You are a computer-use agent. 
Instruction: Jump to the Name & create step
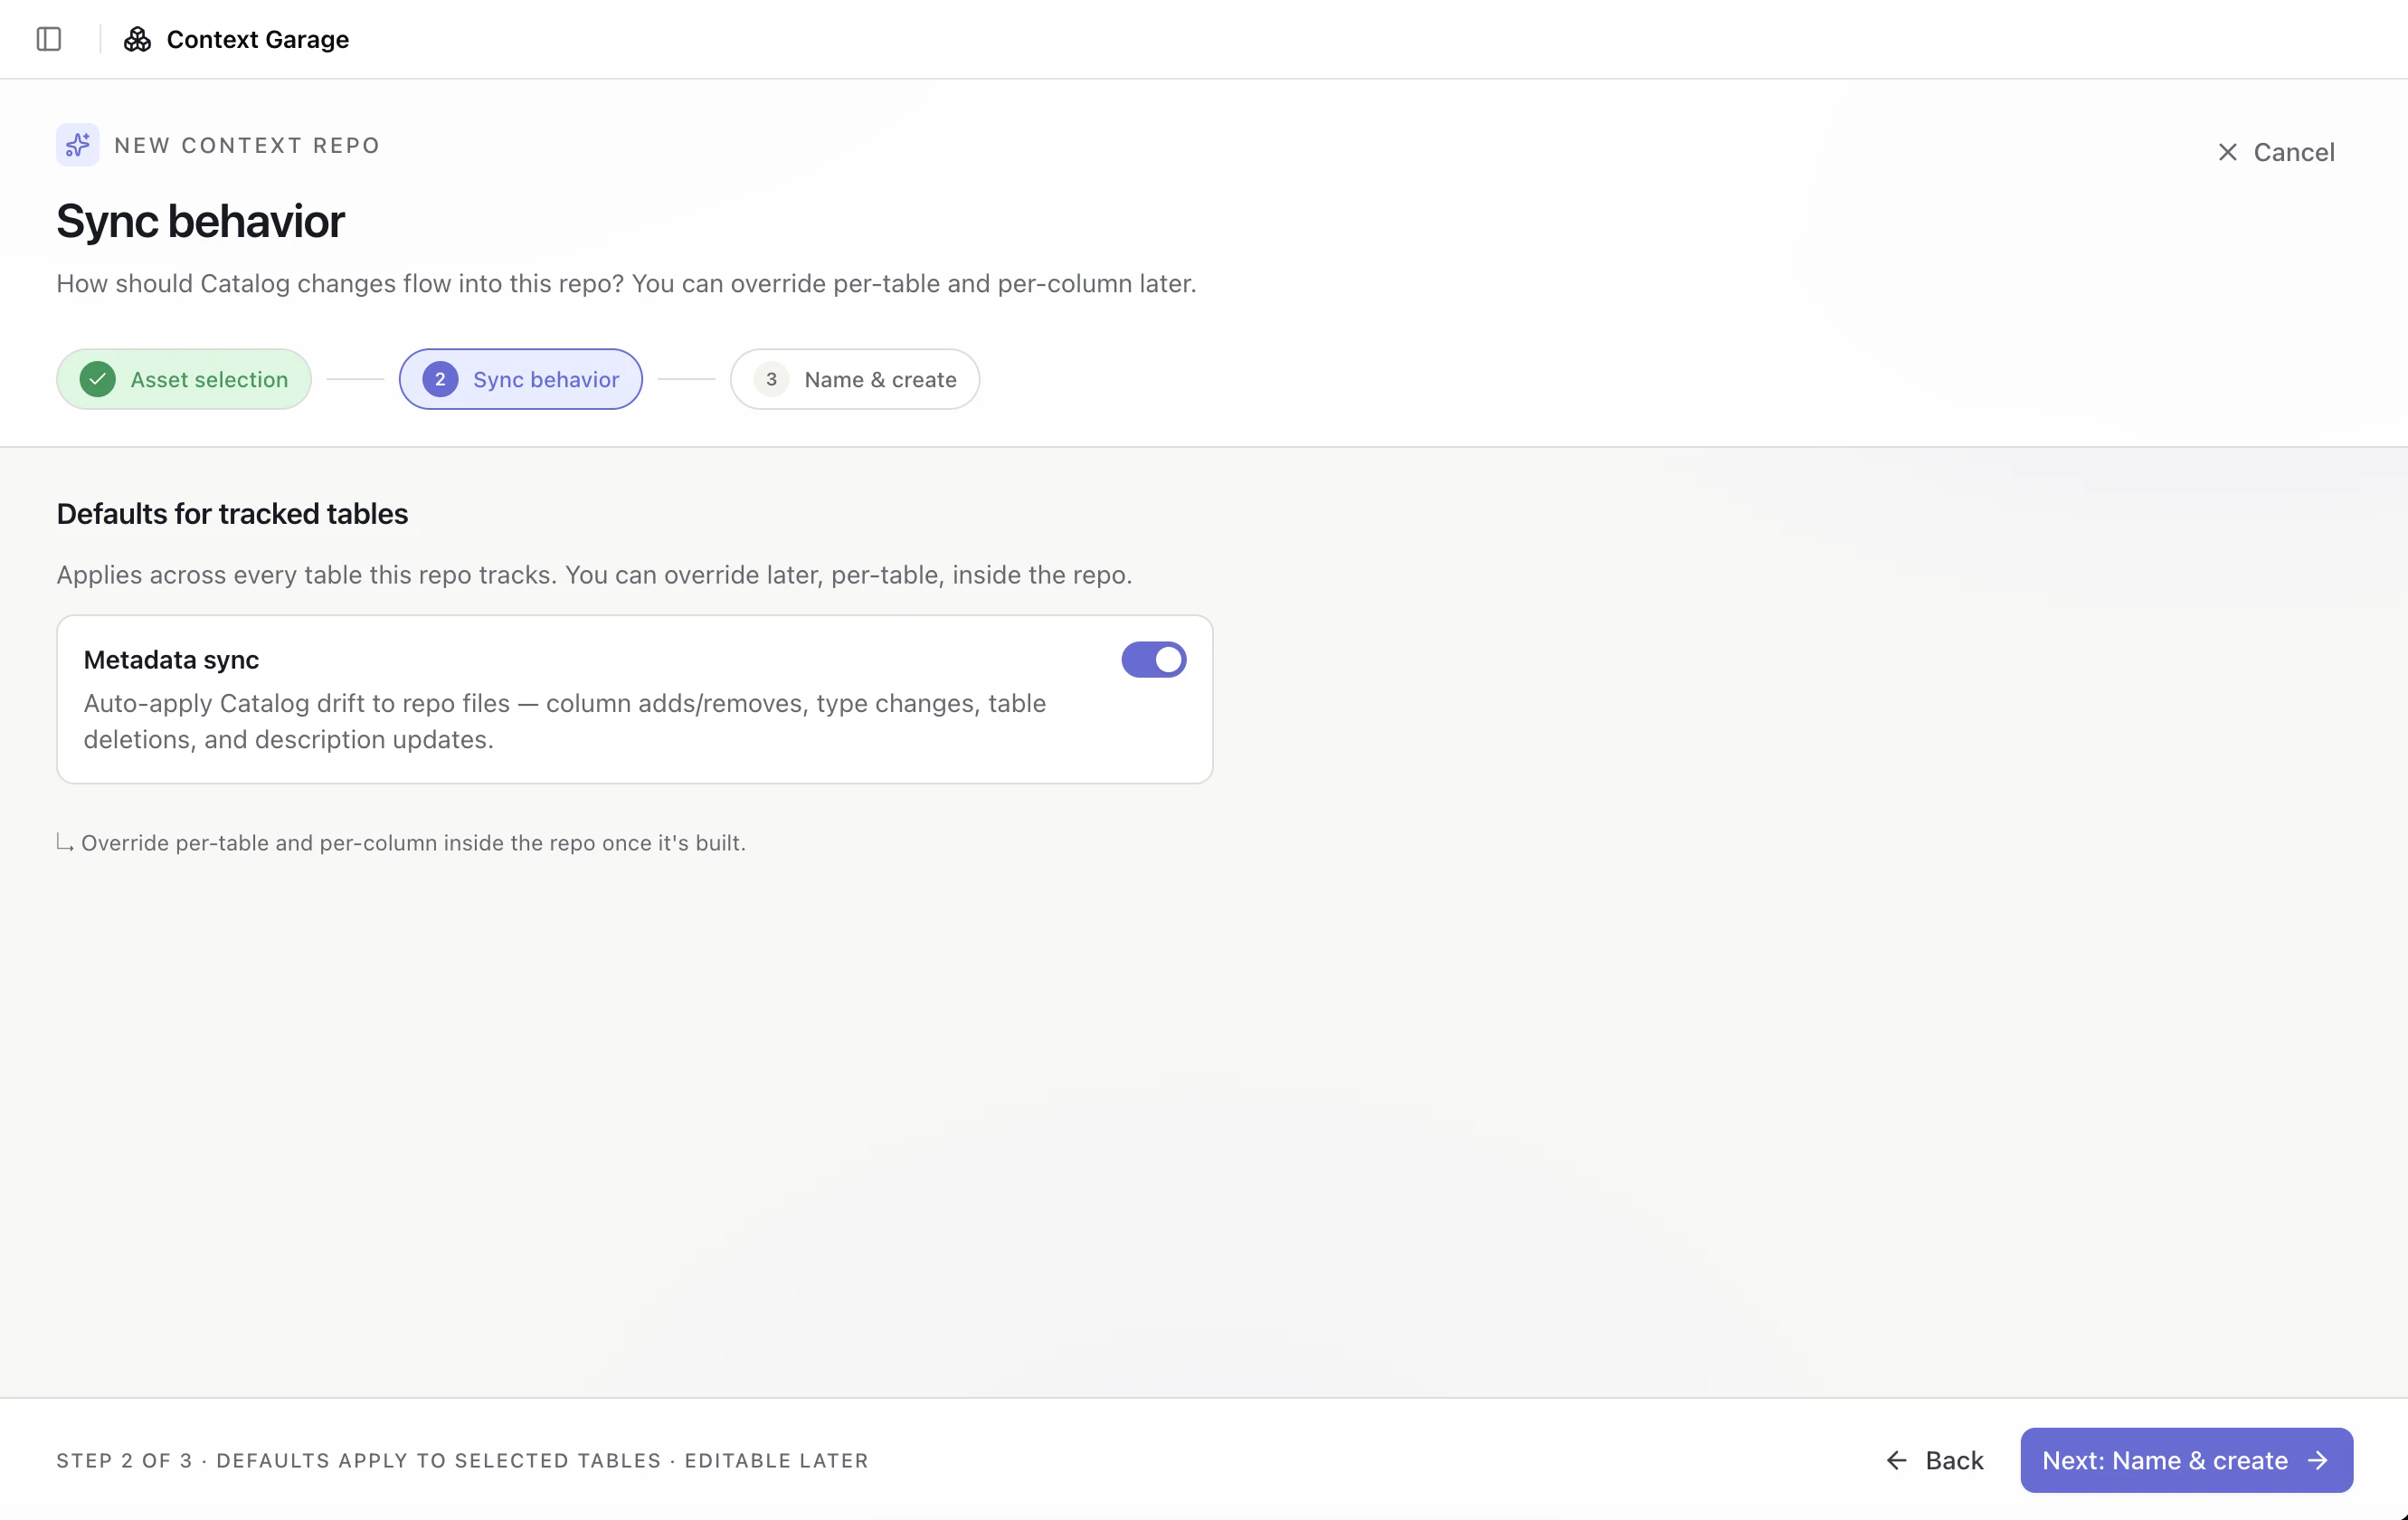(x=854, y=379)
